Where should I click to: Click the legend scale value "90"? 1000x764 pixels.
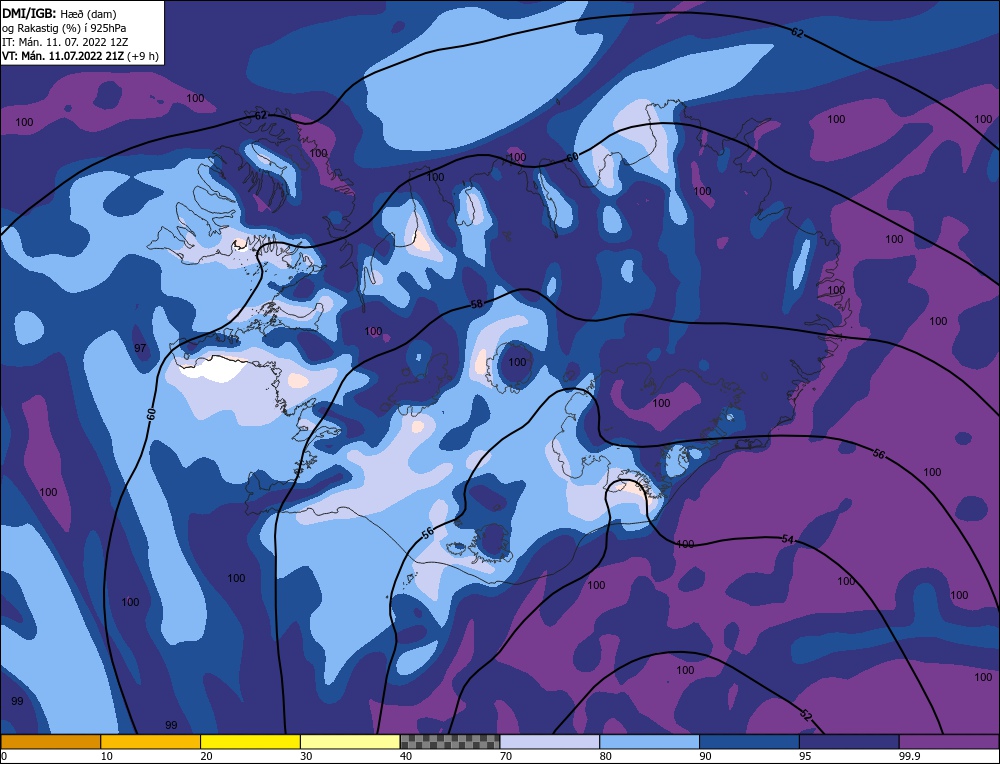pyautogui.click(x=706, y=756)
